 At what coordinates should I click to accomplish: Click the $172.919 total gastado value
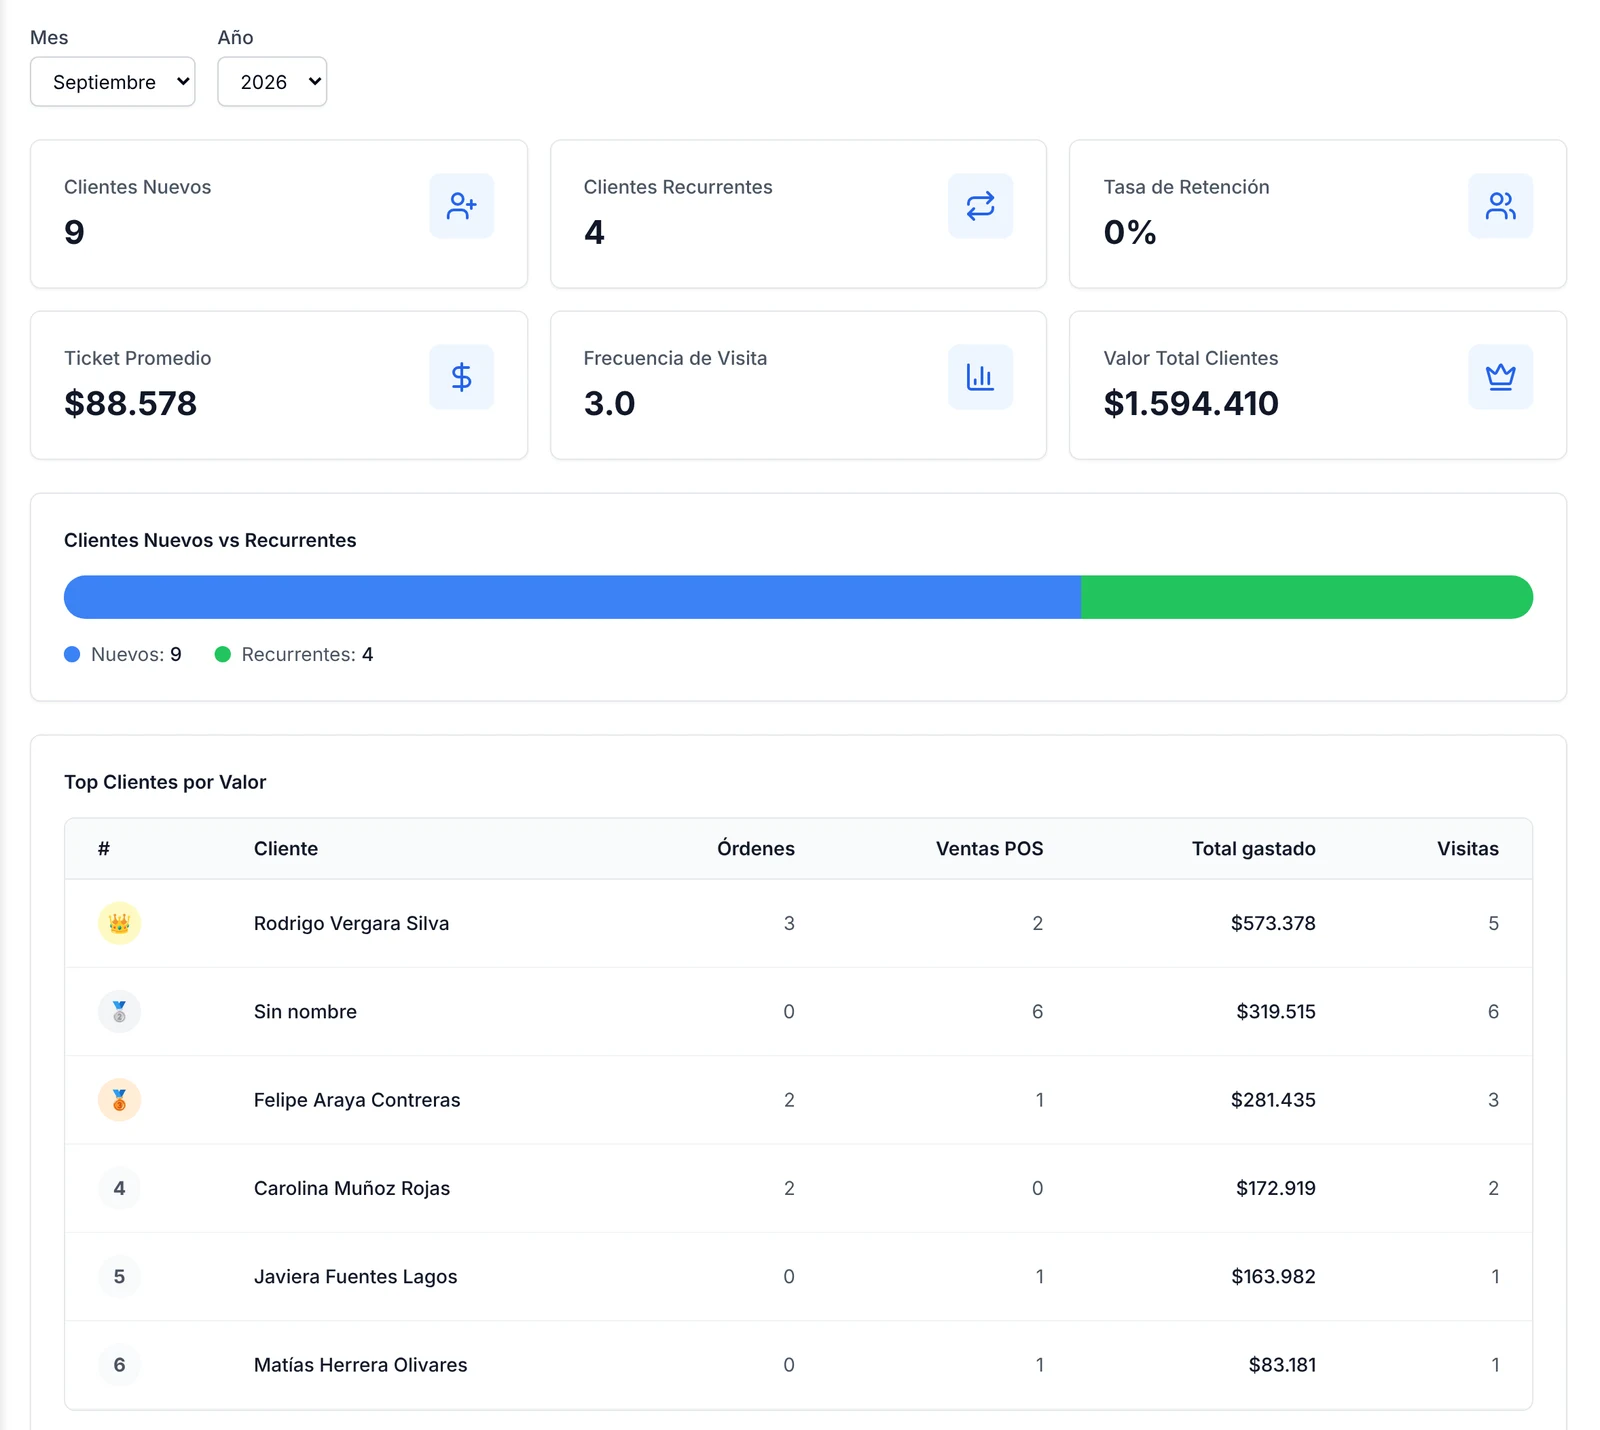click(1276, 1188)
